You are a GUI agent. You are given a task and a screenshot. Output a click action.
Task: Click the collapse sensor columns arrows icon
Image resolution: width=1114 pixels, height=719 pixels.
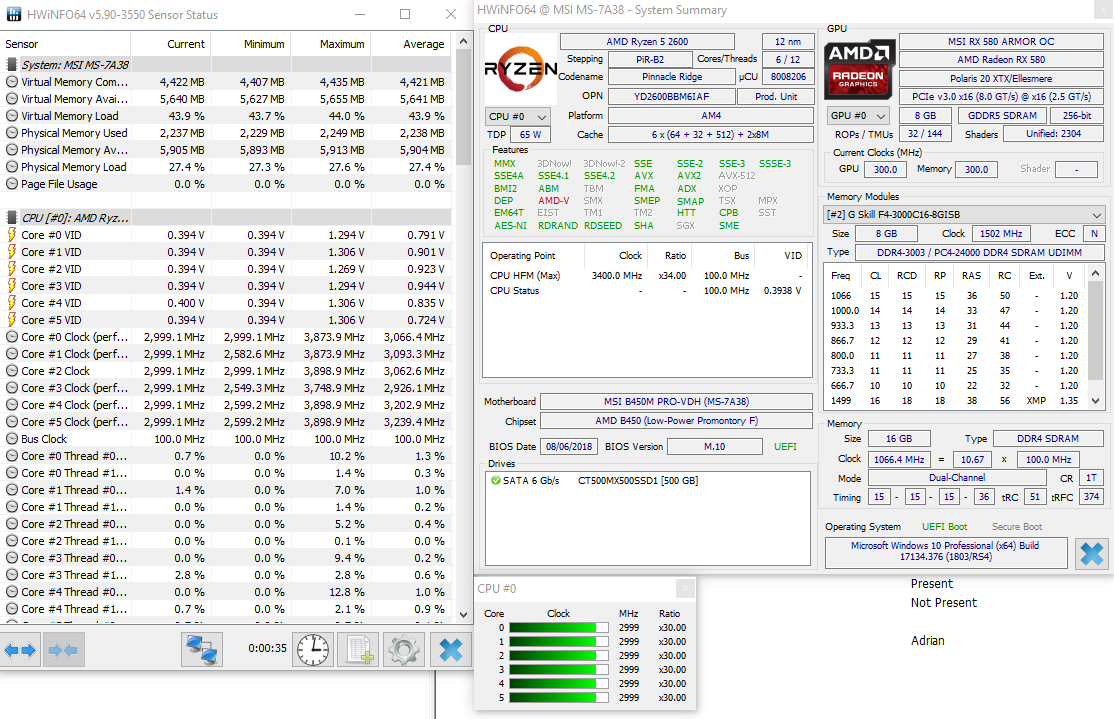point(64,650)
